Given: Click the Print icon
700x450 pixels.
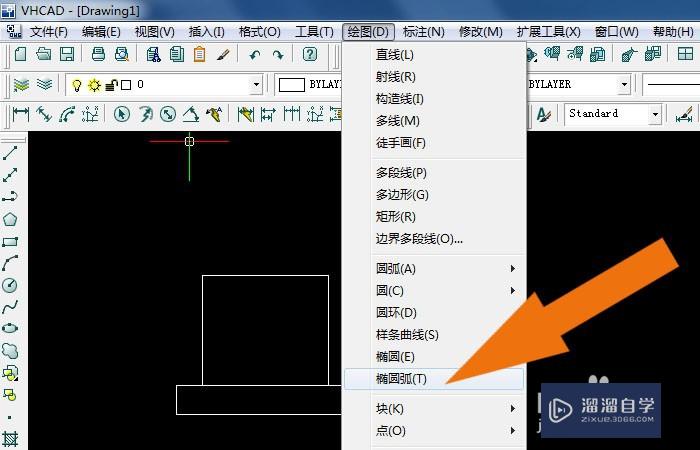Looking at the screenshot, I should (x=98, y=54).
